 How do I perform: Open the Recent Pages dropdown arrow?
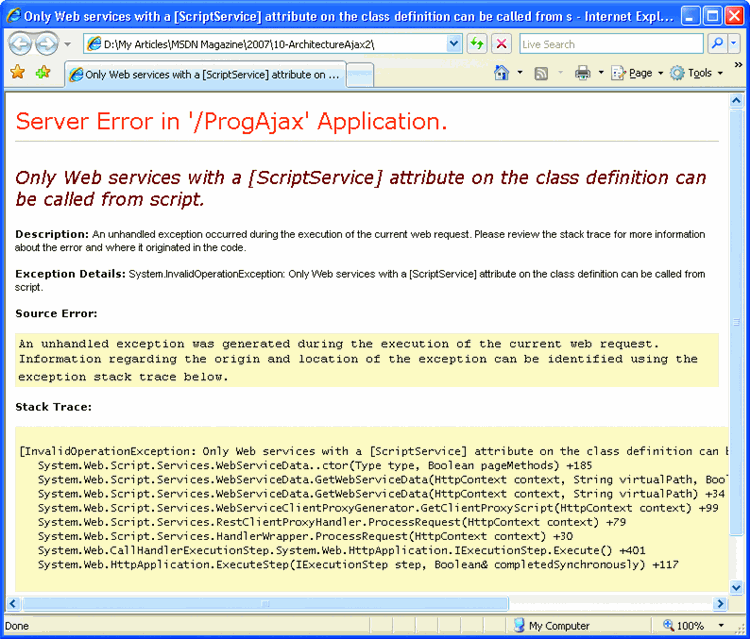click(x=67, y=44)
